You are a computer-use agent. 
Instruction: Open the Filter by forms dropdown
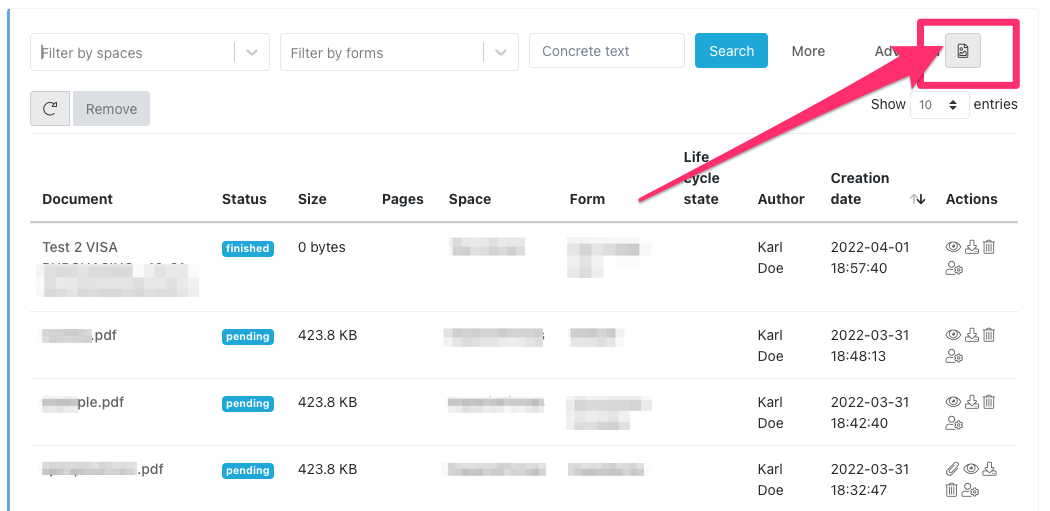501,53
